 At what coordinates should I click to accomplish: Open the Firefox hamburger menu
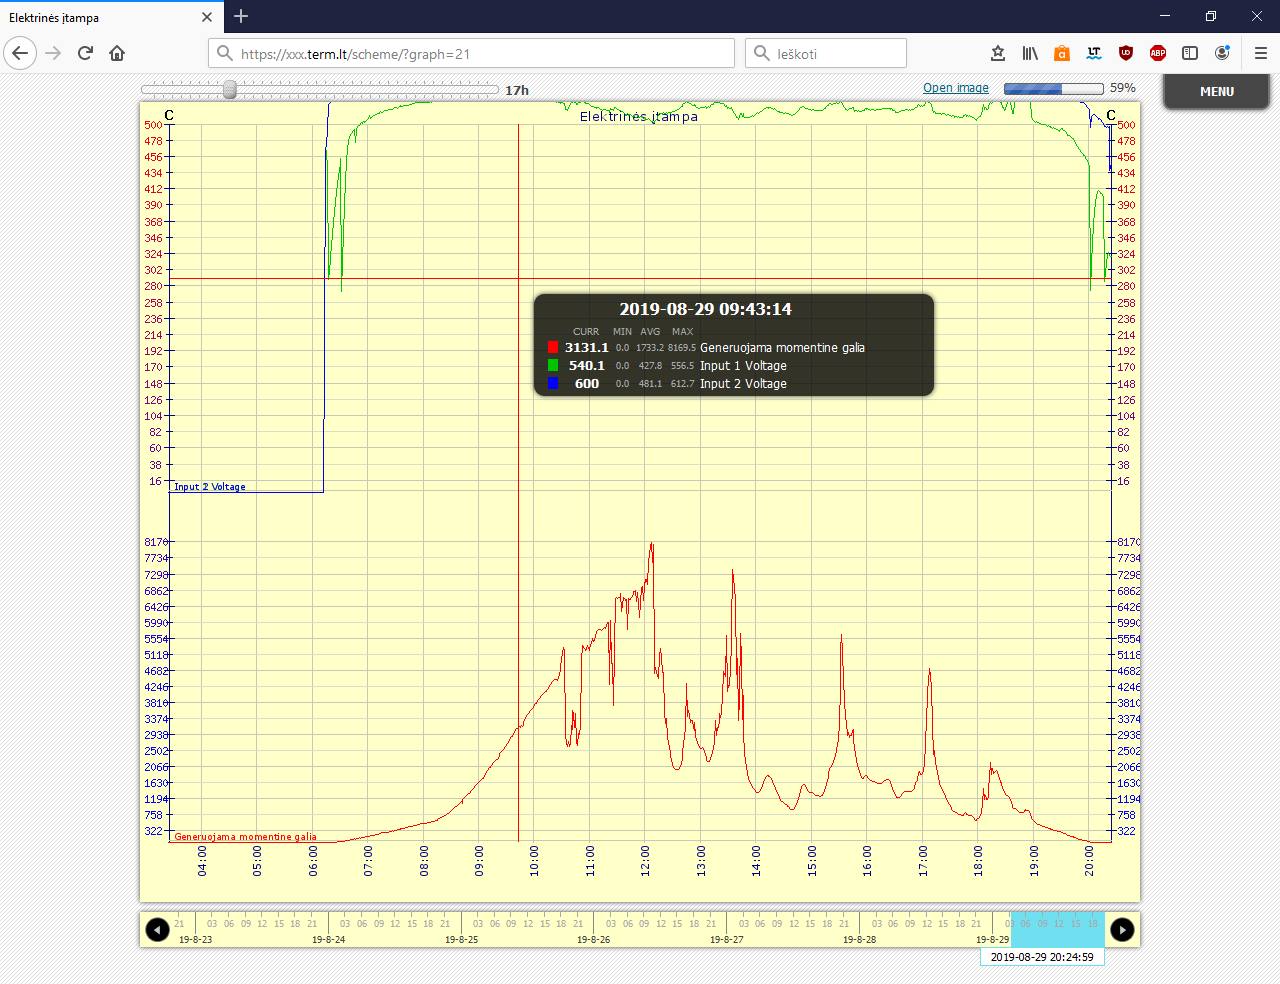1260,53
